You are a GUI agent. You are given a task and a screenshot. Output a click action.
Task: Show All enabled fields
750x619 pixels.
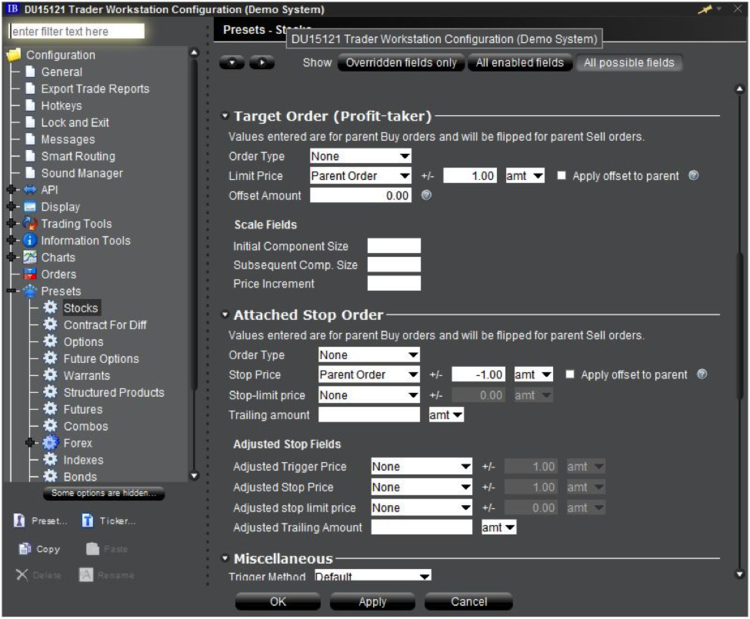click(x=519, y=63)
